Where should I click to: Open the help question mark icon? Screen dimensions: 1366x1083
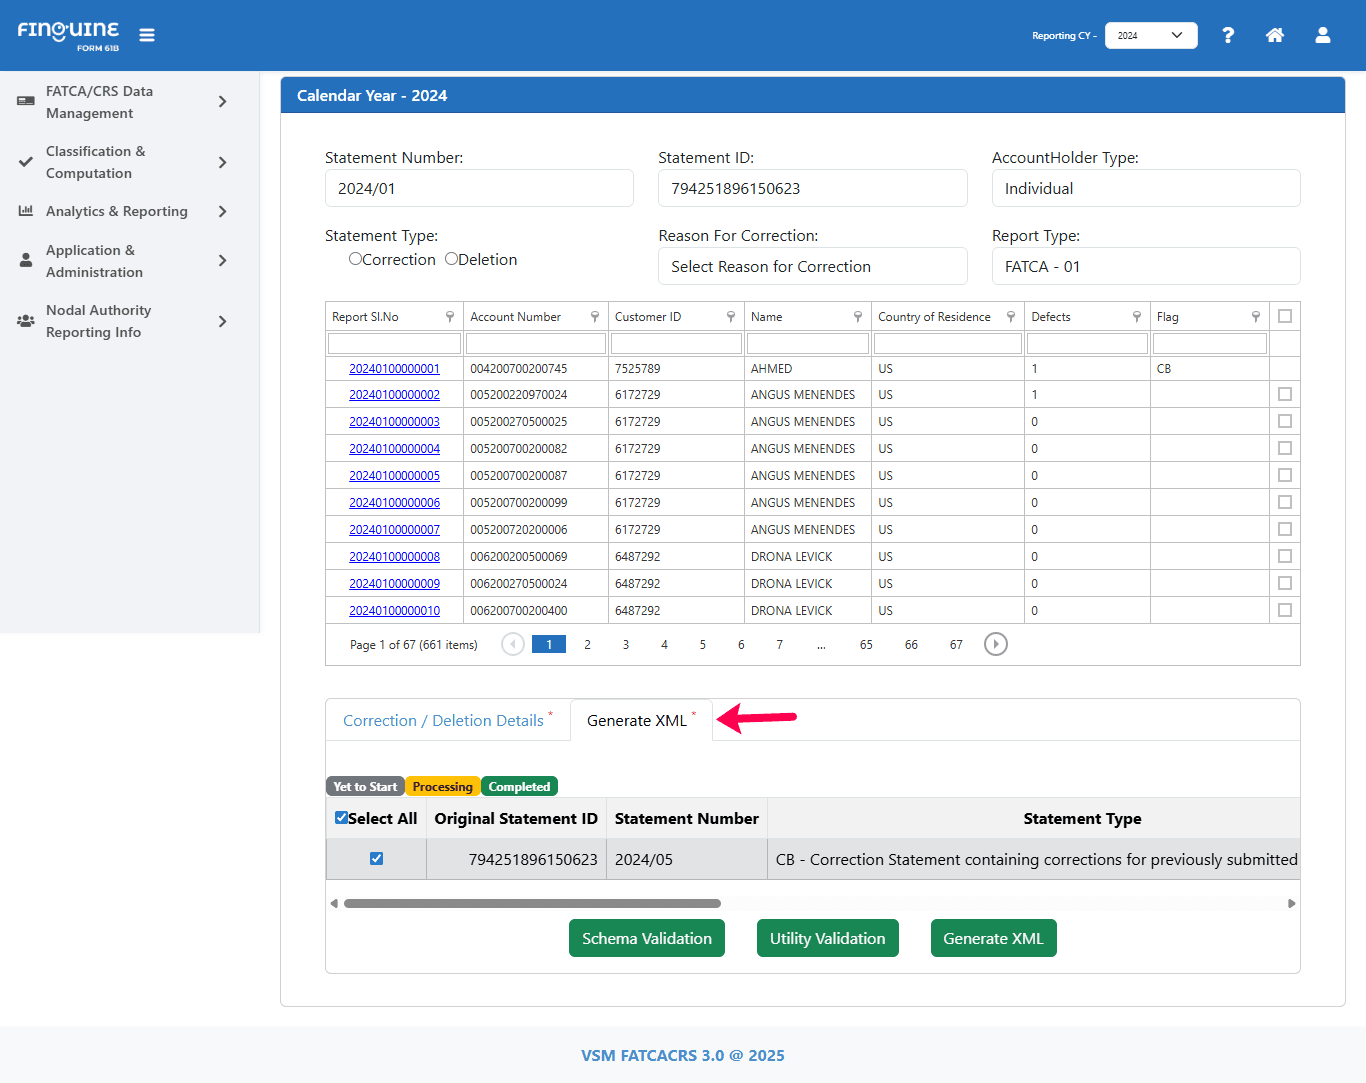1228,35
